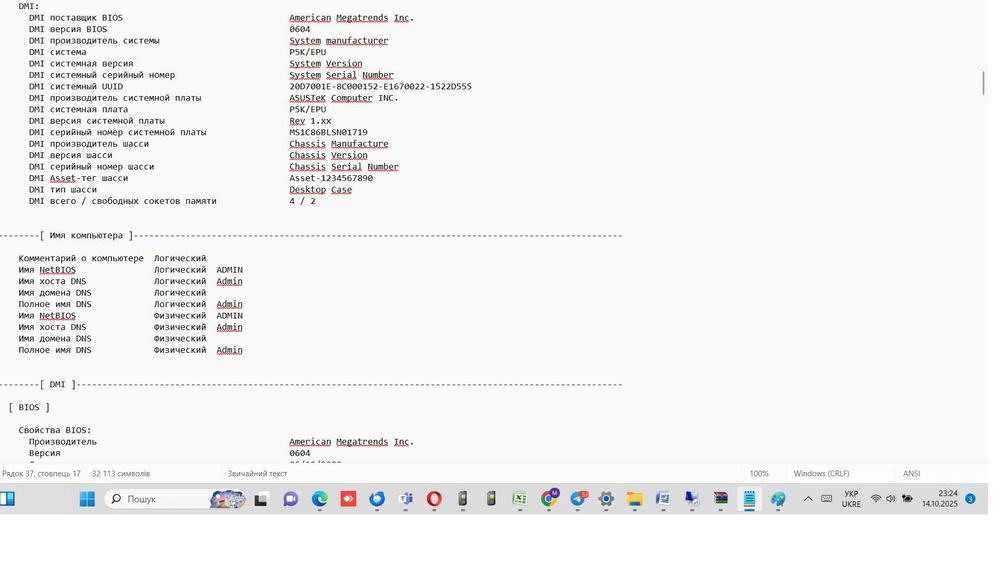
Task: Click the Chassis Serial Number value
Action: click(344, 167)
